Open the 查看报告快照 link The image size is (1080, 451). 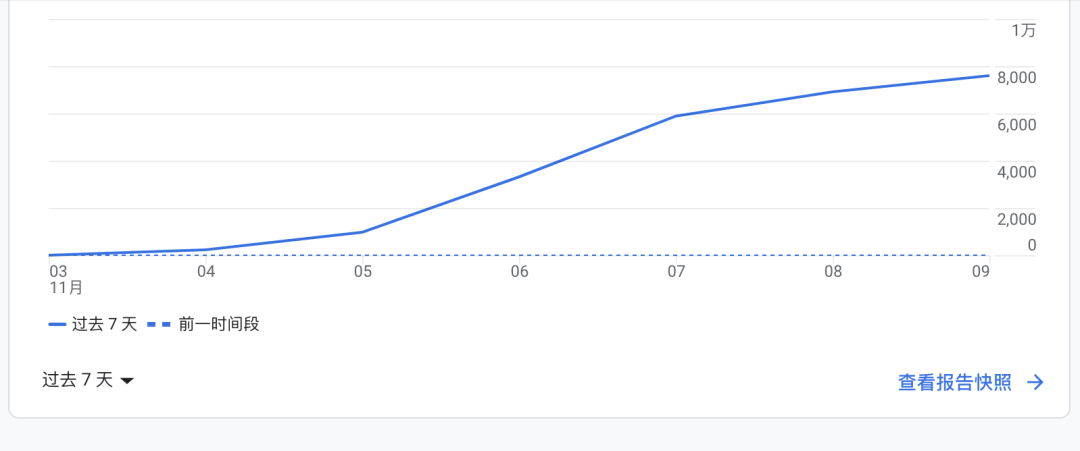(955, 382)
